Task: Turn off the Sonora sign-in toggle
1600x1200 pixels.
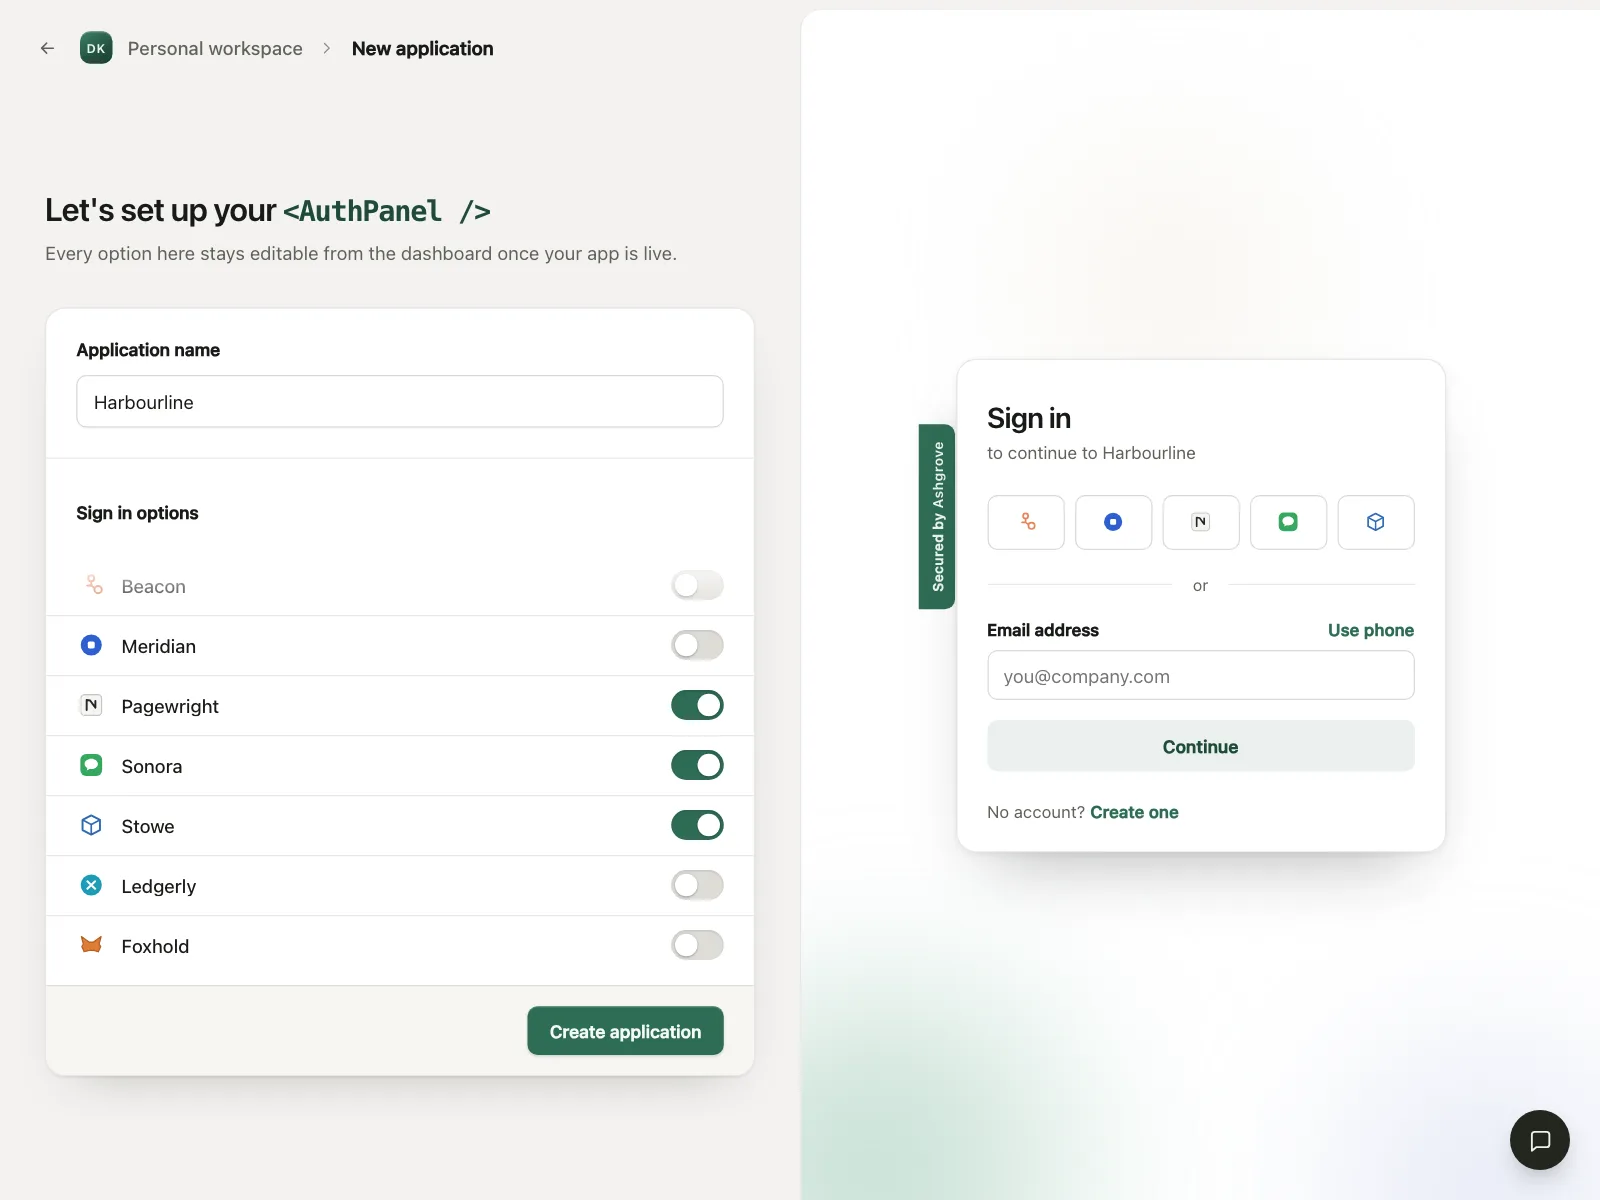Action: 697,765
